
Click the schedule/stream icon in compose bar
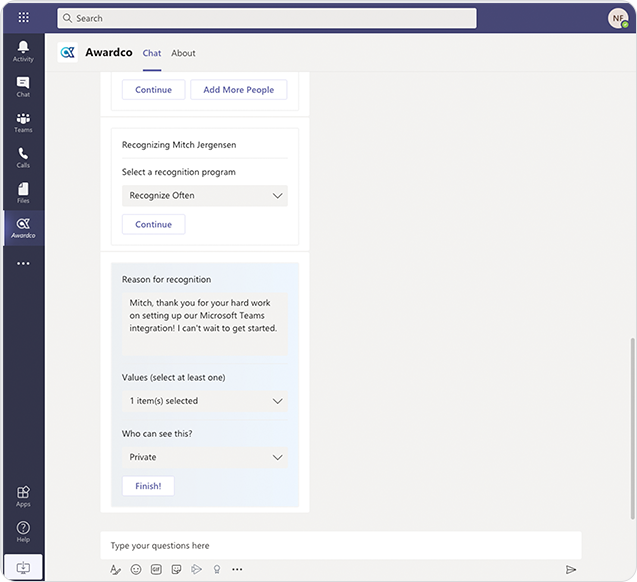point(197,569)
